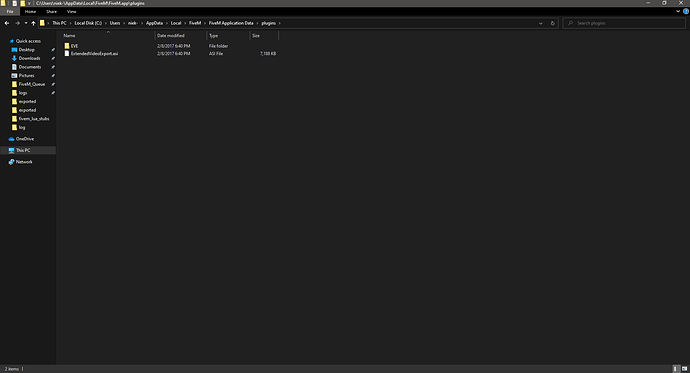Click Local Disk (C:) in the breadcrumb
The image size is (690, 373).
[88, 23]
